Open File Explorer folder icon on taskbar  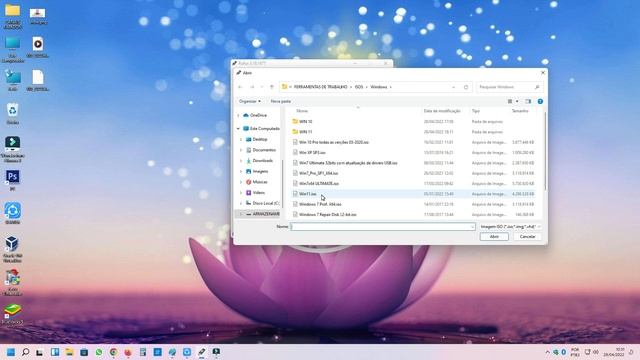tap(69, 352)
